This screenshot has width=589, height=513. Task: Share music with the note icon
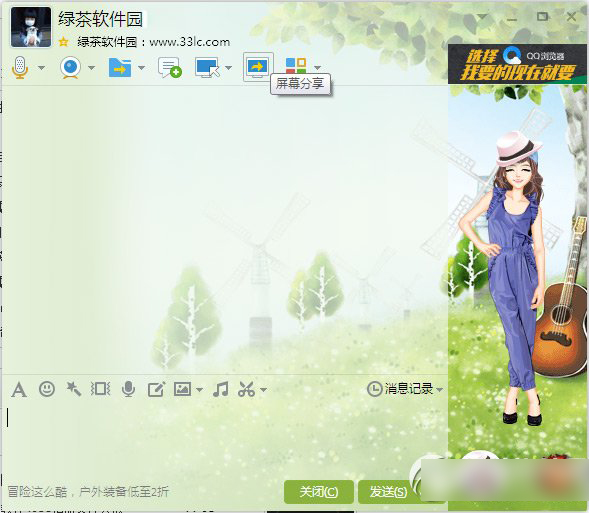tap(220, 389)
